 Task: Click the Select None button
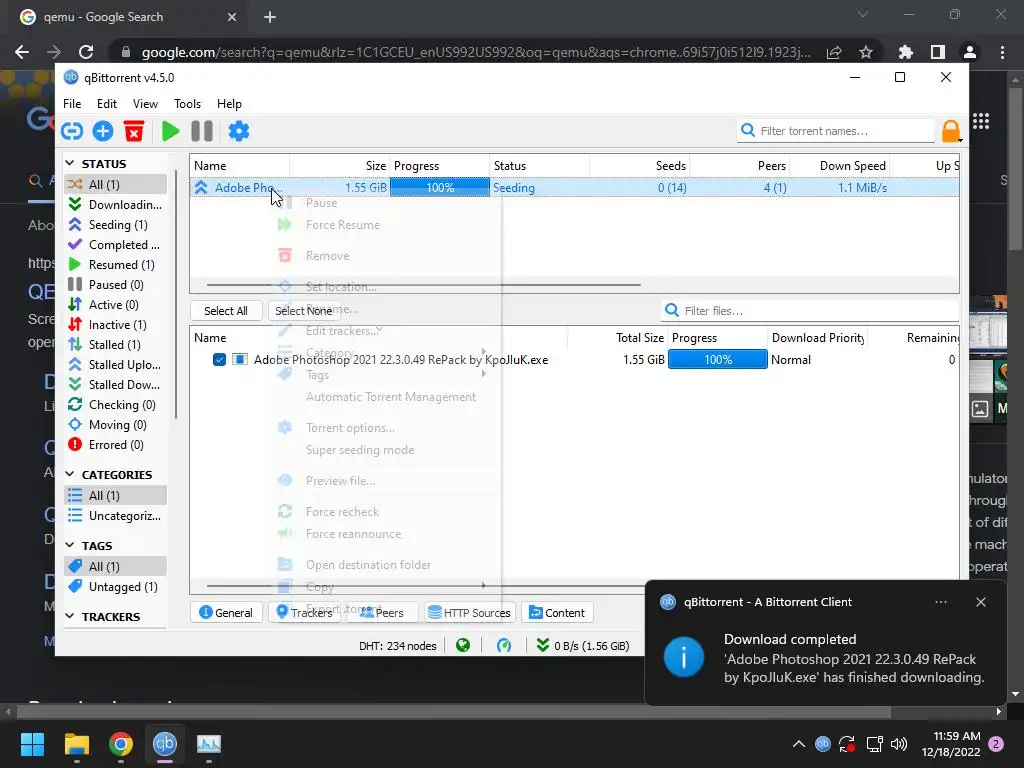point(304,311)
